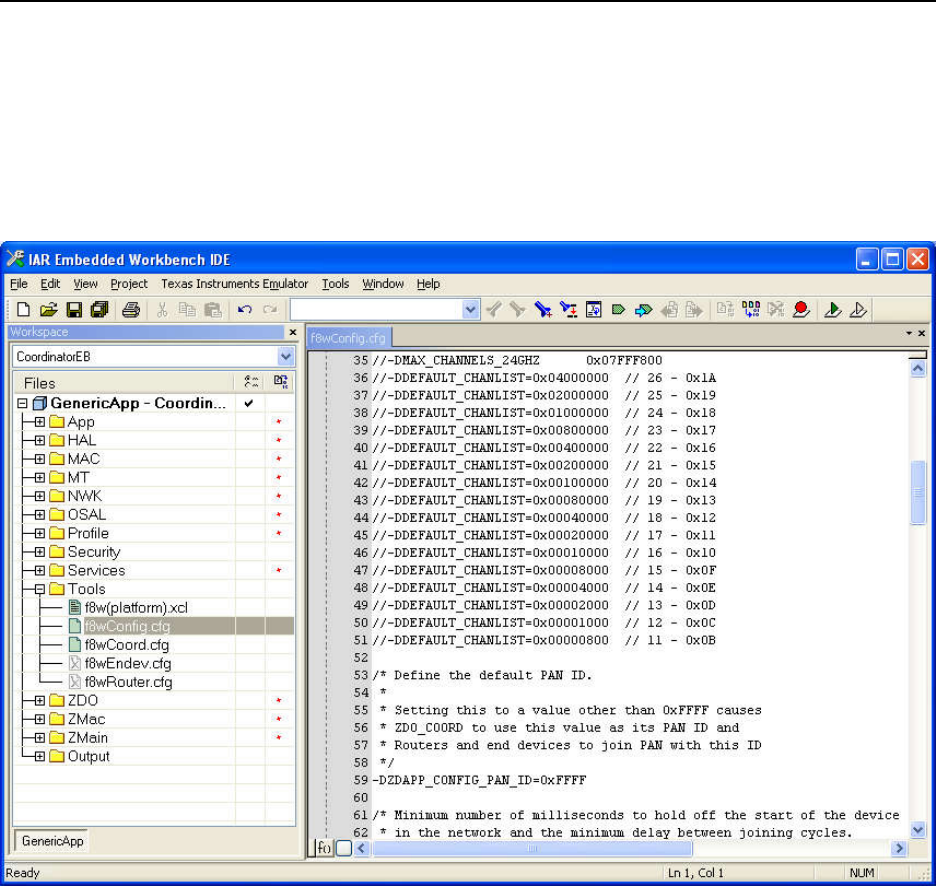Click the Open file icon
This screenshot has width=936, height=886.
click(48, 310)
